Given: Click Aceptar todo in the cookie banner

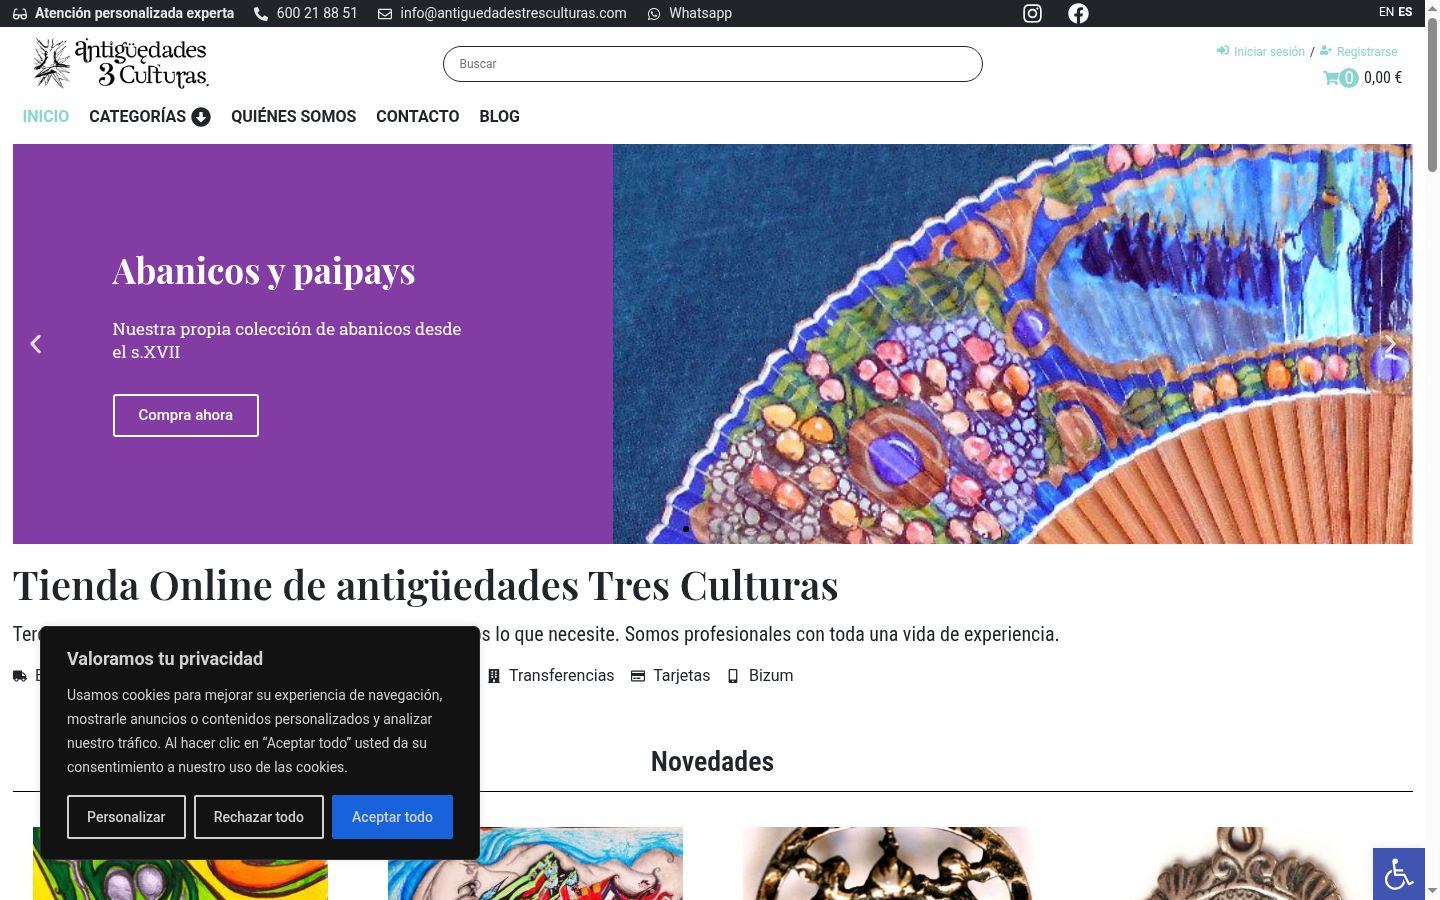Looking at the screenshot, I should (392, 817).
